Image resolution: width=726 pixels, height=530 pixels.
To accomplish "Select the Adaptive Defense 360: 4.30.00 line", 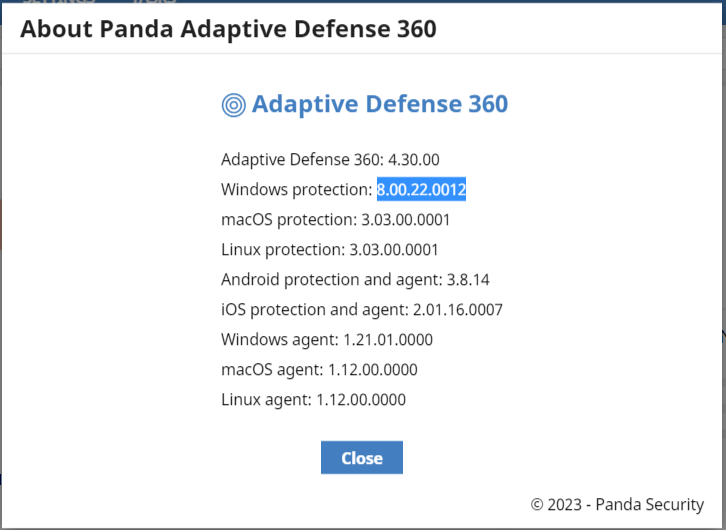I will click(330, 160).
